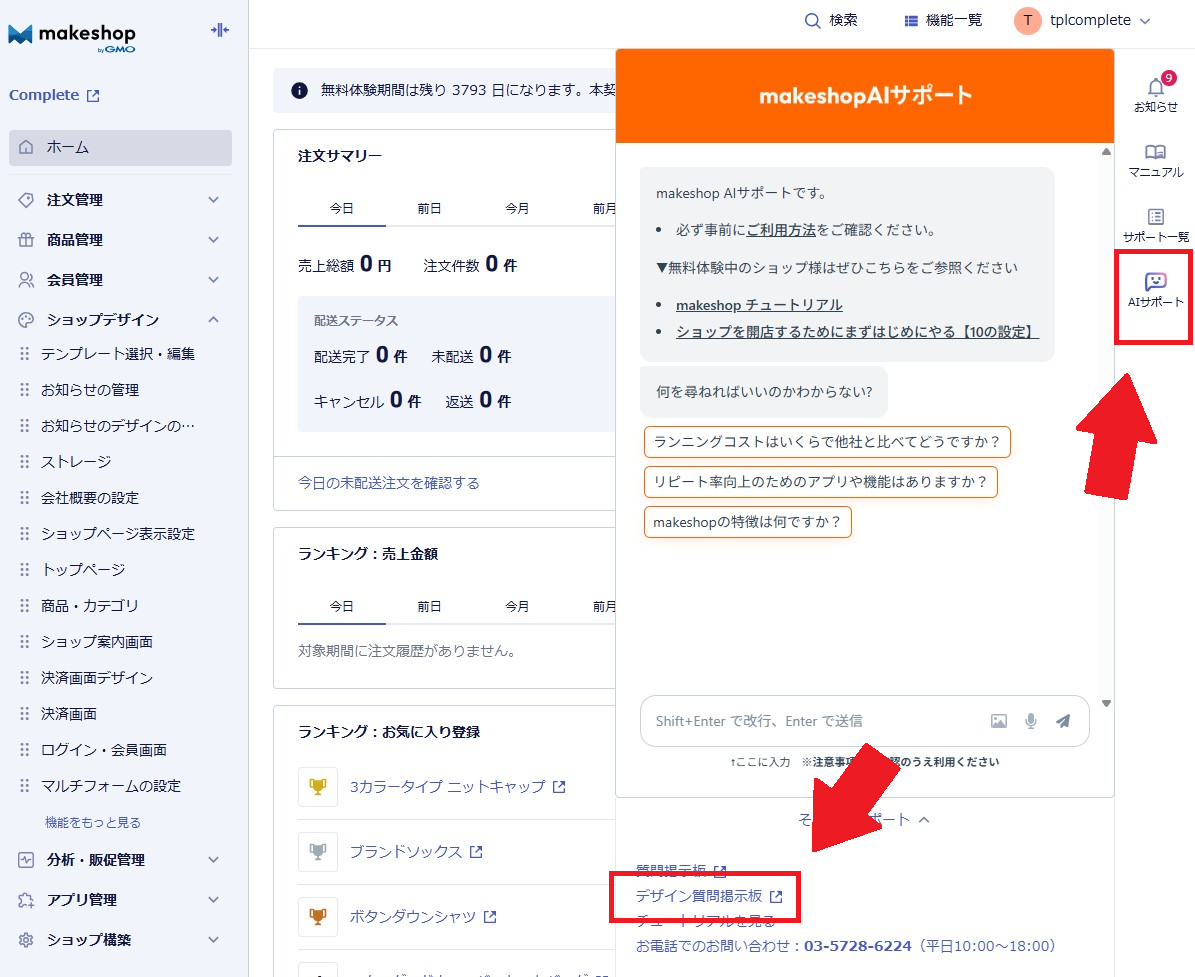Viewport: 1195px width, 977px height.
Task: Expand the ショップ構築 menu
Action: click(120, 940)
